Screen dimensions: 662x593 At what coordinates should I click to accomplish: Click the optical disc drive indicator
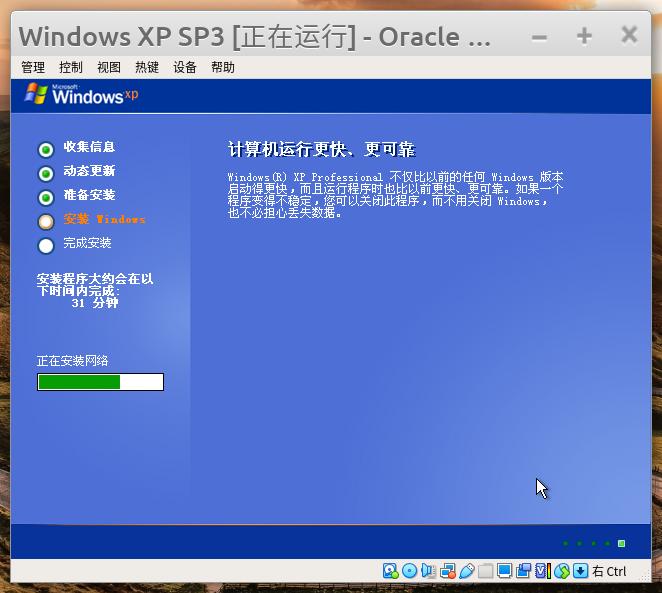410,571
